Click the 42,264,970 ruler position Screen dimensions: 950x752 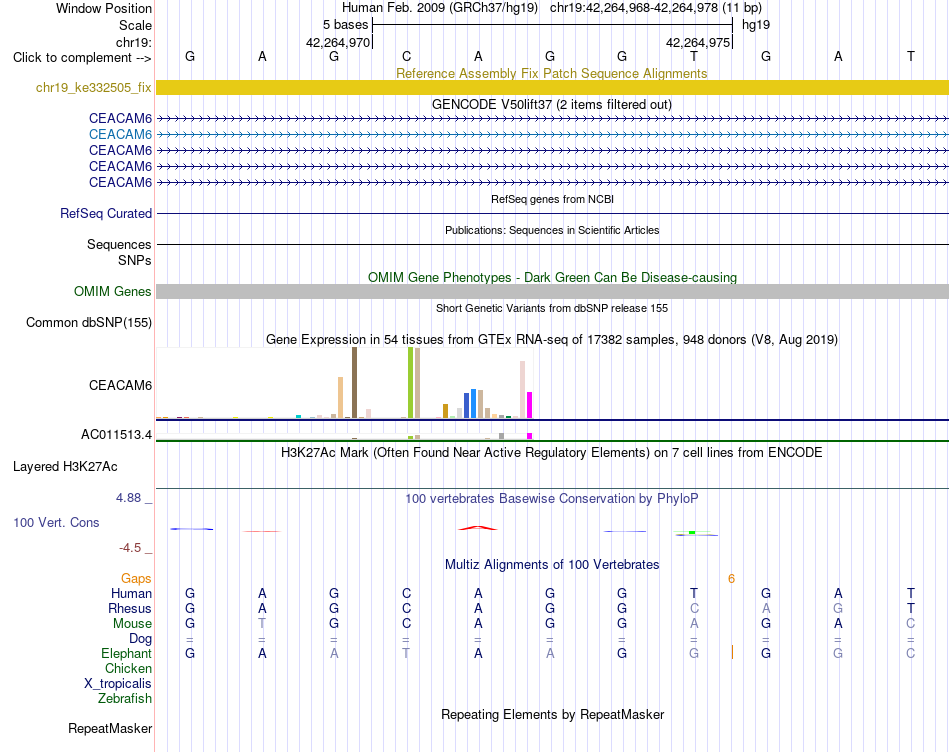337,42
